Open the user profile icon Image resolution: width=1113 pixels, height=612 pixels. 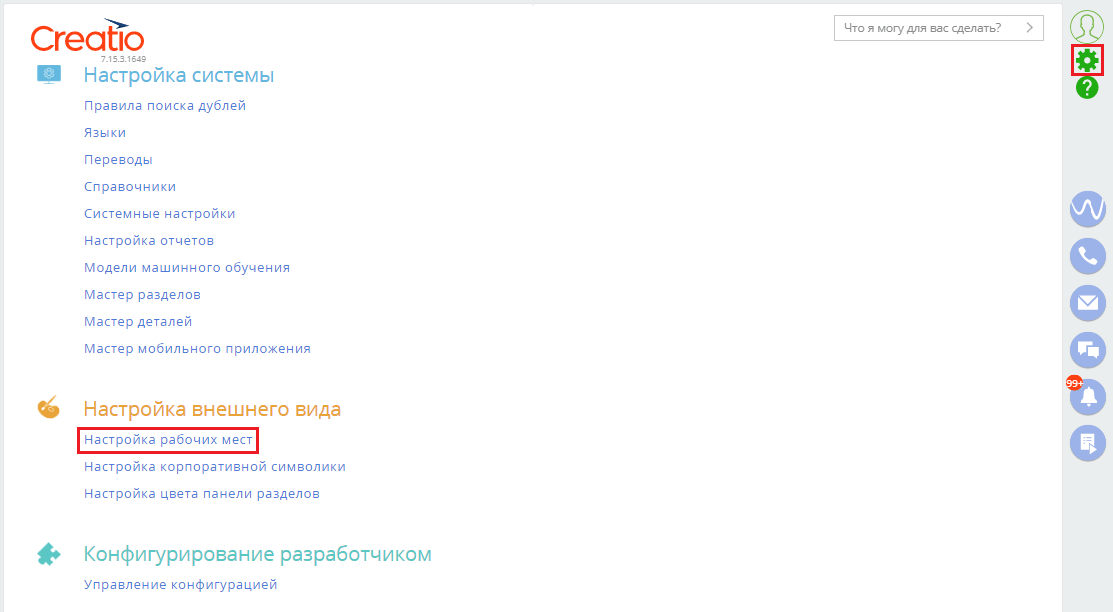(1087, 22)
